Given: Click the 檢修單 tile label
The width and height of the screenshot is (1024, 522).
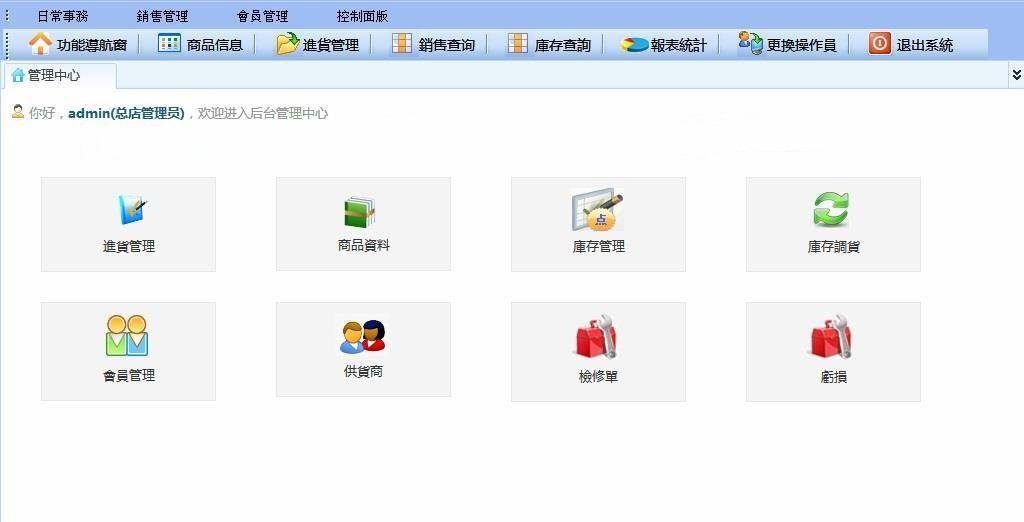Looking at the screenshot, I should (x=598, y=377).
